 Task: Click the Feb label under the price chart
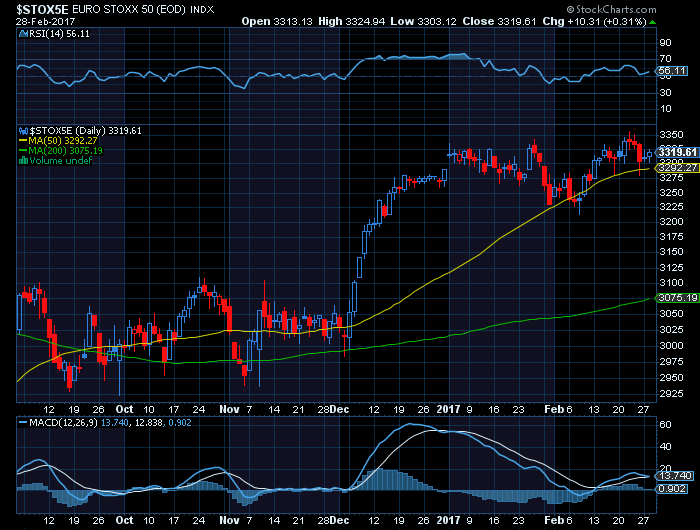pyautogui.click(x=554, y=409)
